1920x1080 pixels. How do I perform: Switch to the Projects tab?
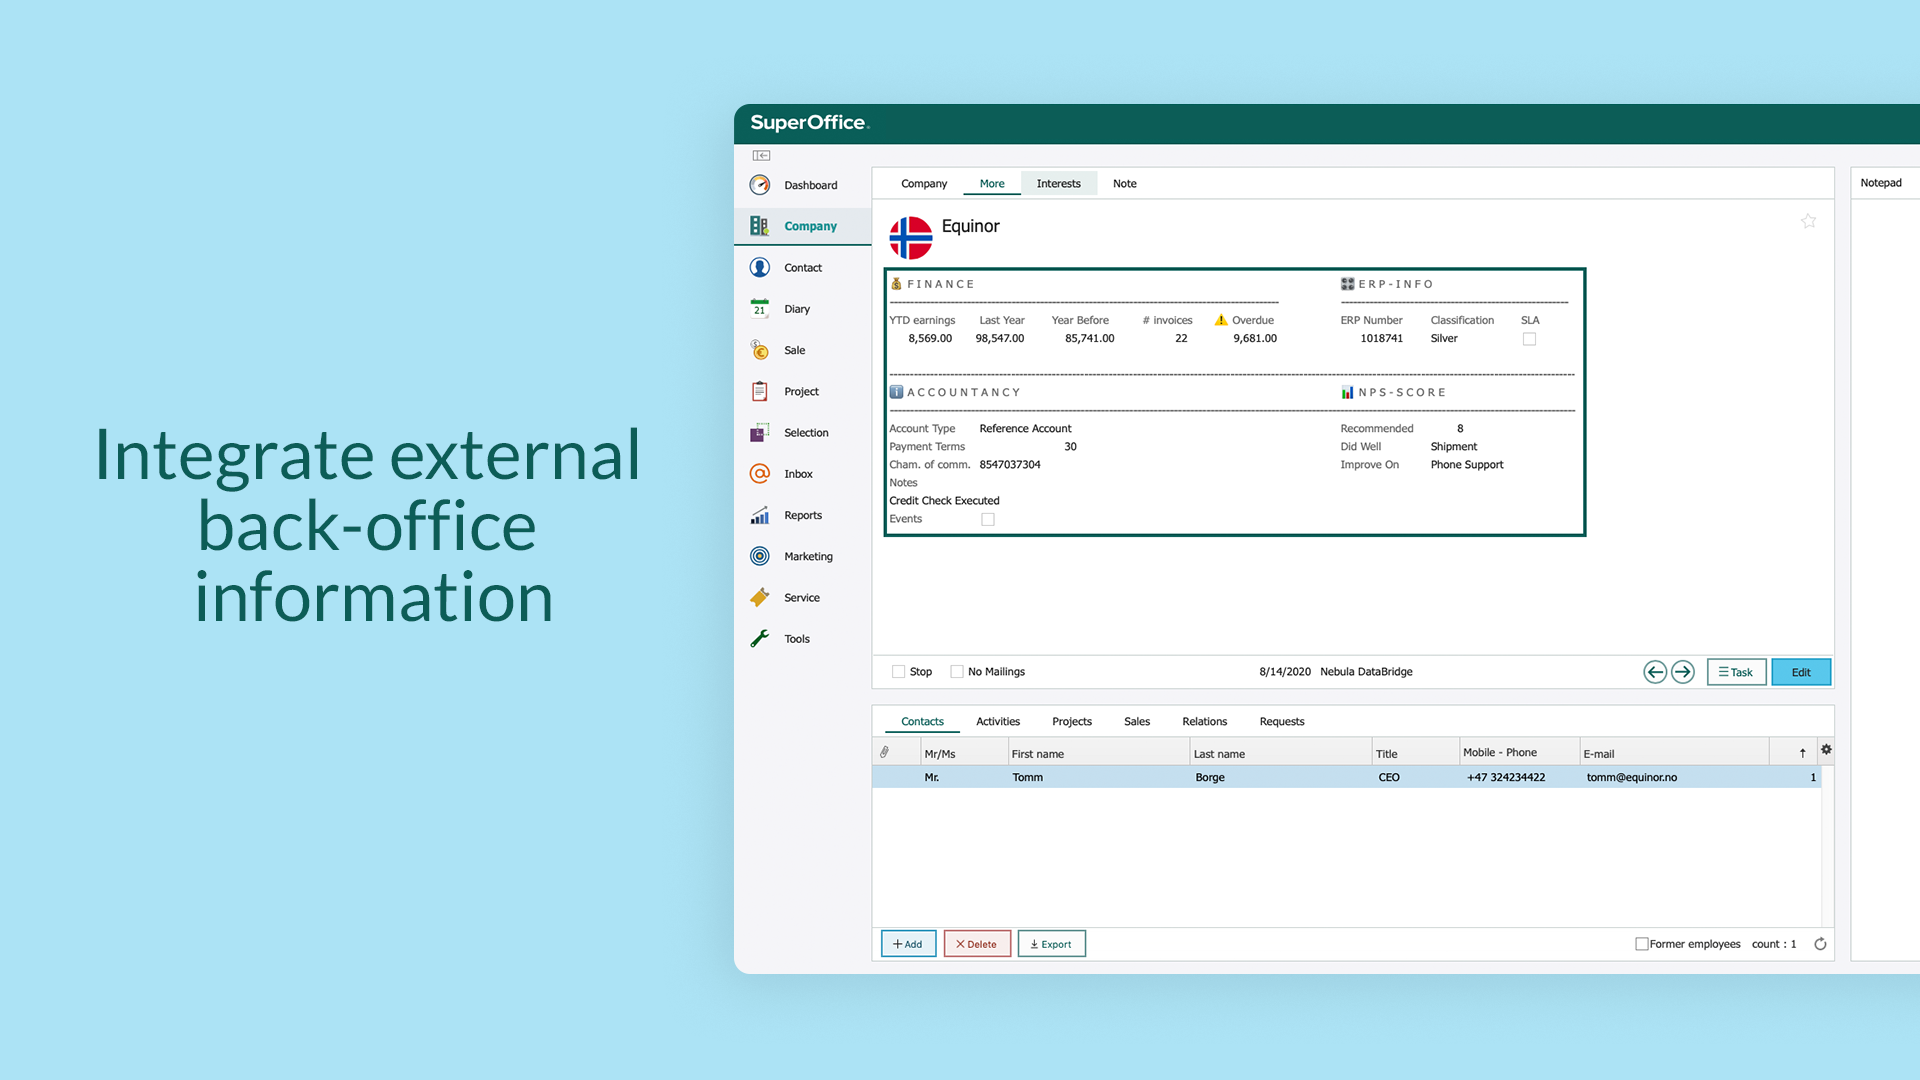[x=1072, y=722]
